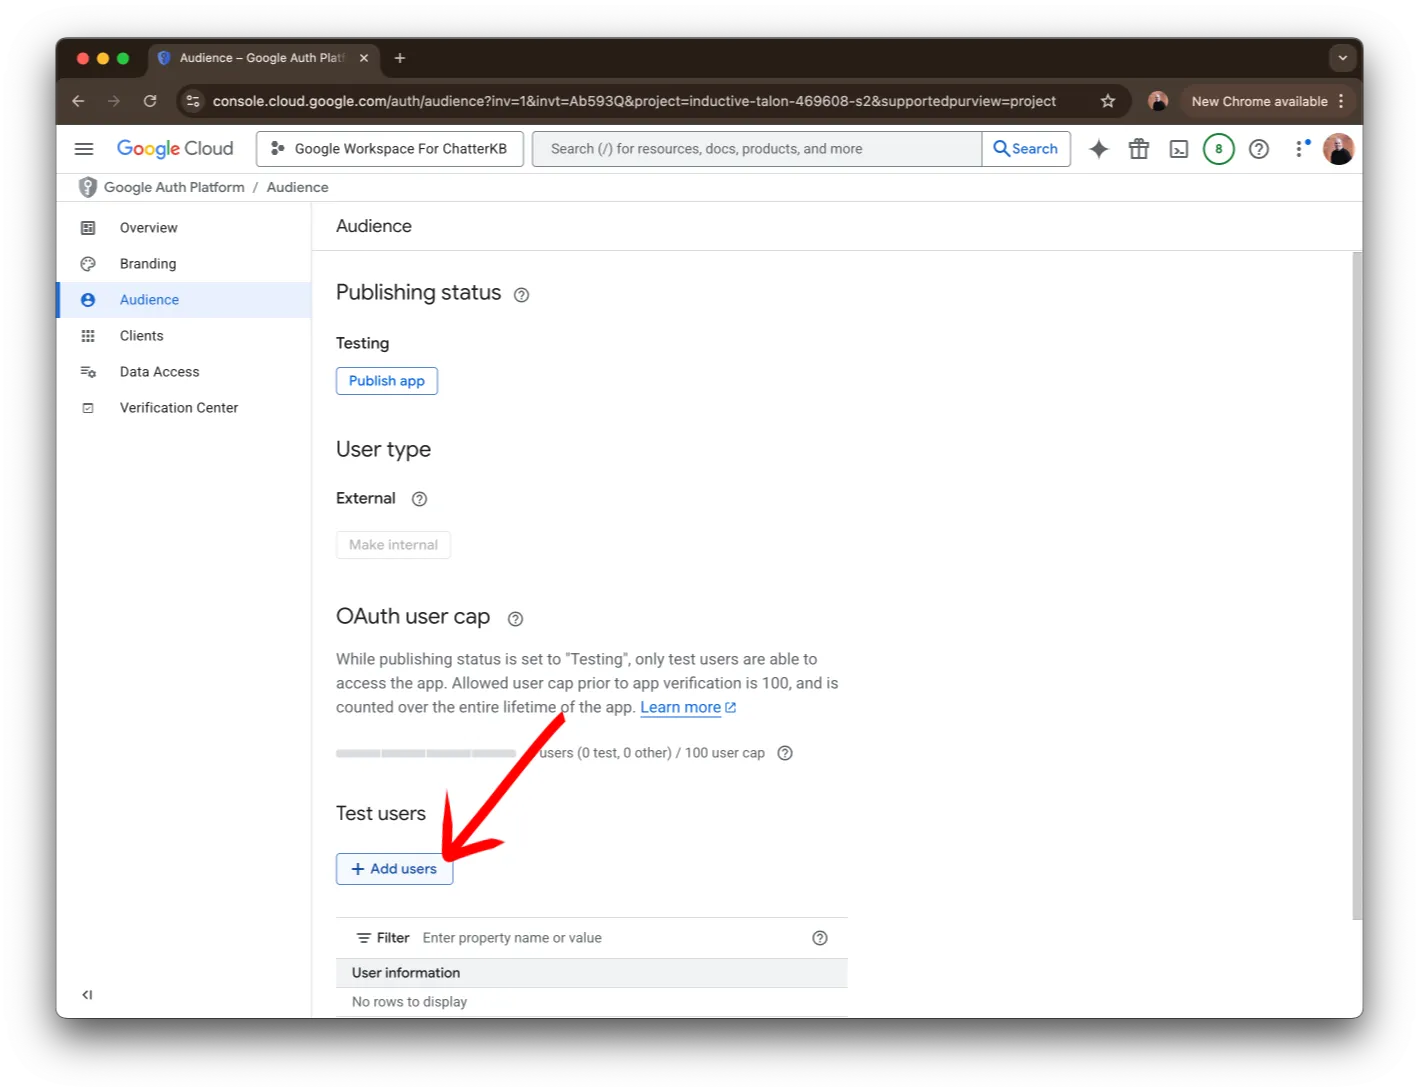Activate Cloud Shell terminal icon
1419x1092 pixels.
coord(1179,149)
